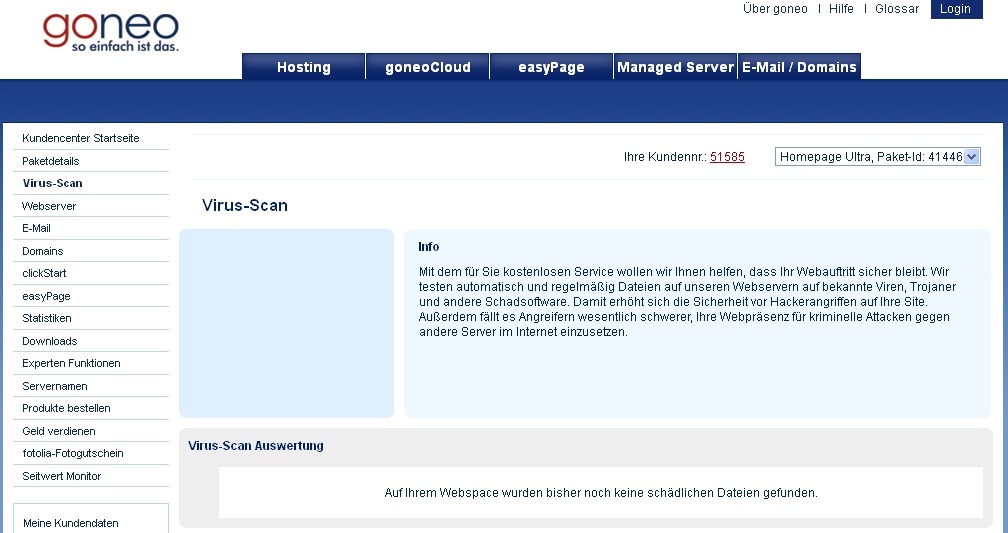
Task: Click the 'Ihre Kundennr.:' label
Action: [665, 157]
